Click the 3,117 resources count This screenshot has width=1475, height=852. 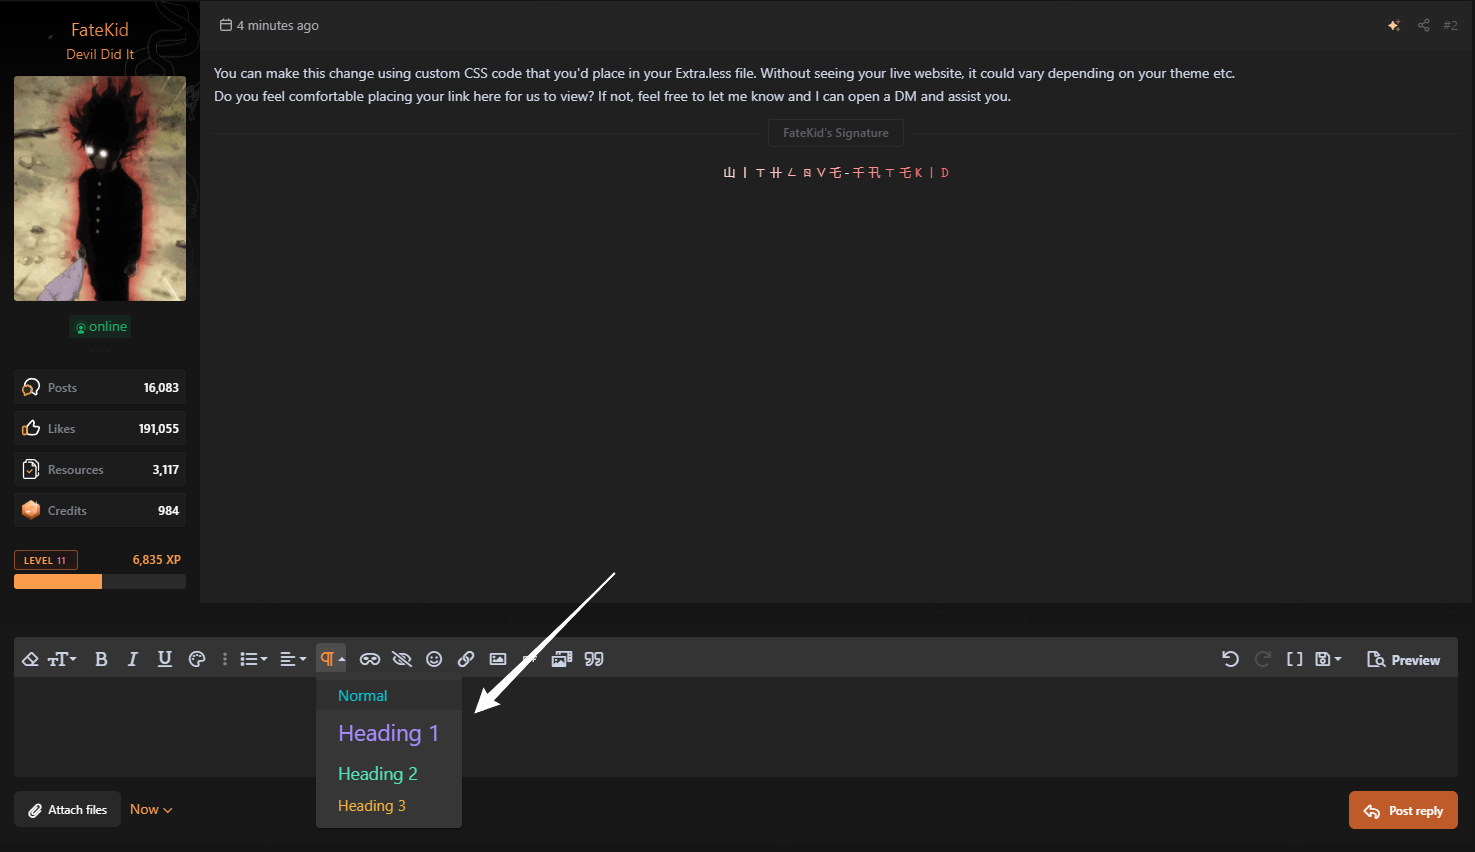point(166,470)
